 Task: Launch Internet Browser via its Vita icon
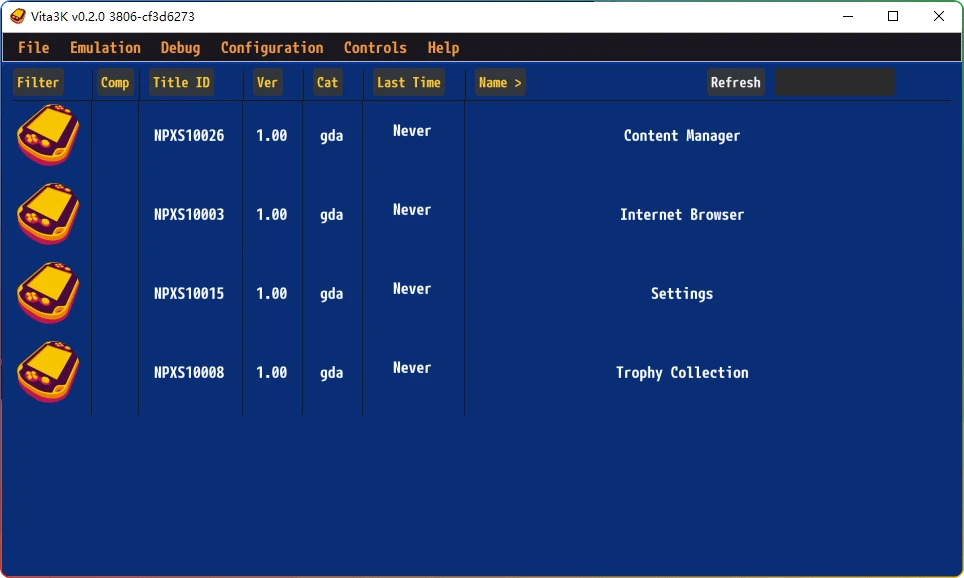tap(48, 213)
